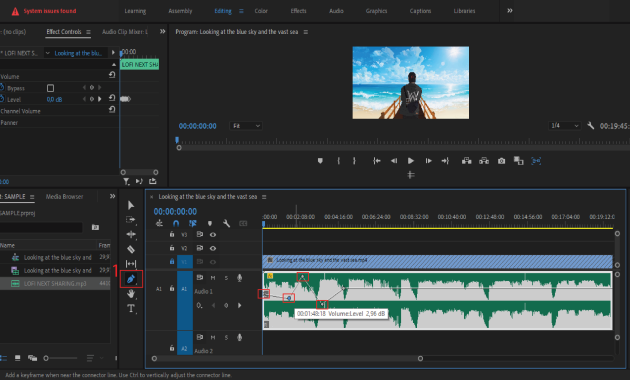Open Editing workspace menu icon
This screenshot has width=630, height=380.
[x=241, y=11]
